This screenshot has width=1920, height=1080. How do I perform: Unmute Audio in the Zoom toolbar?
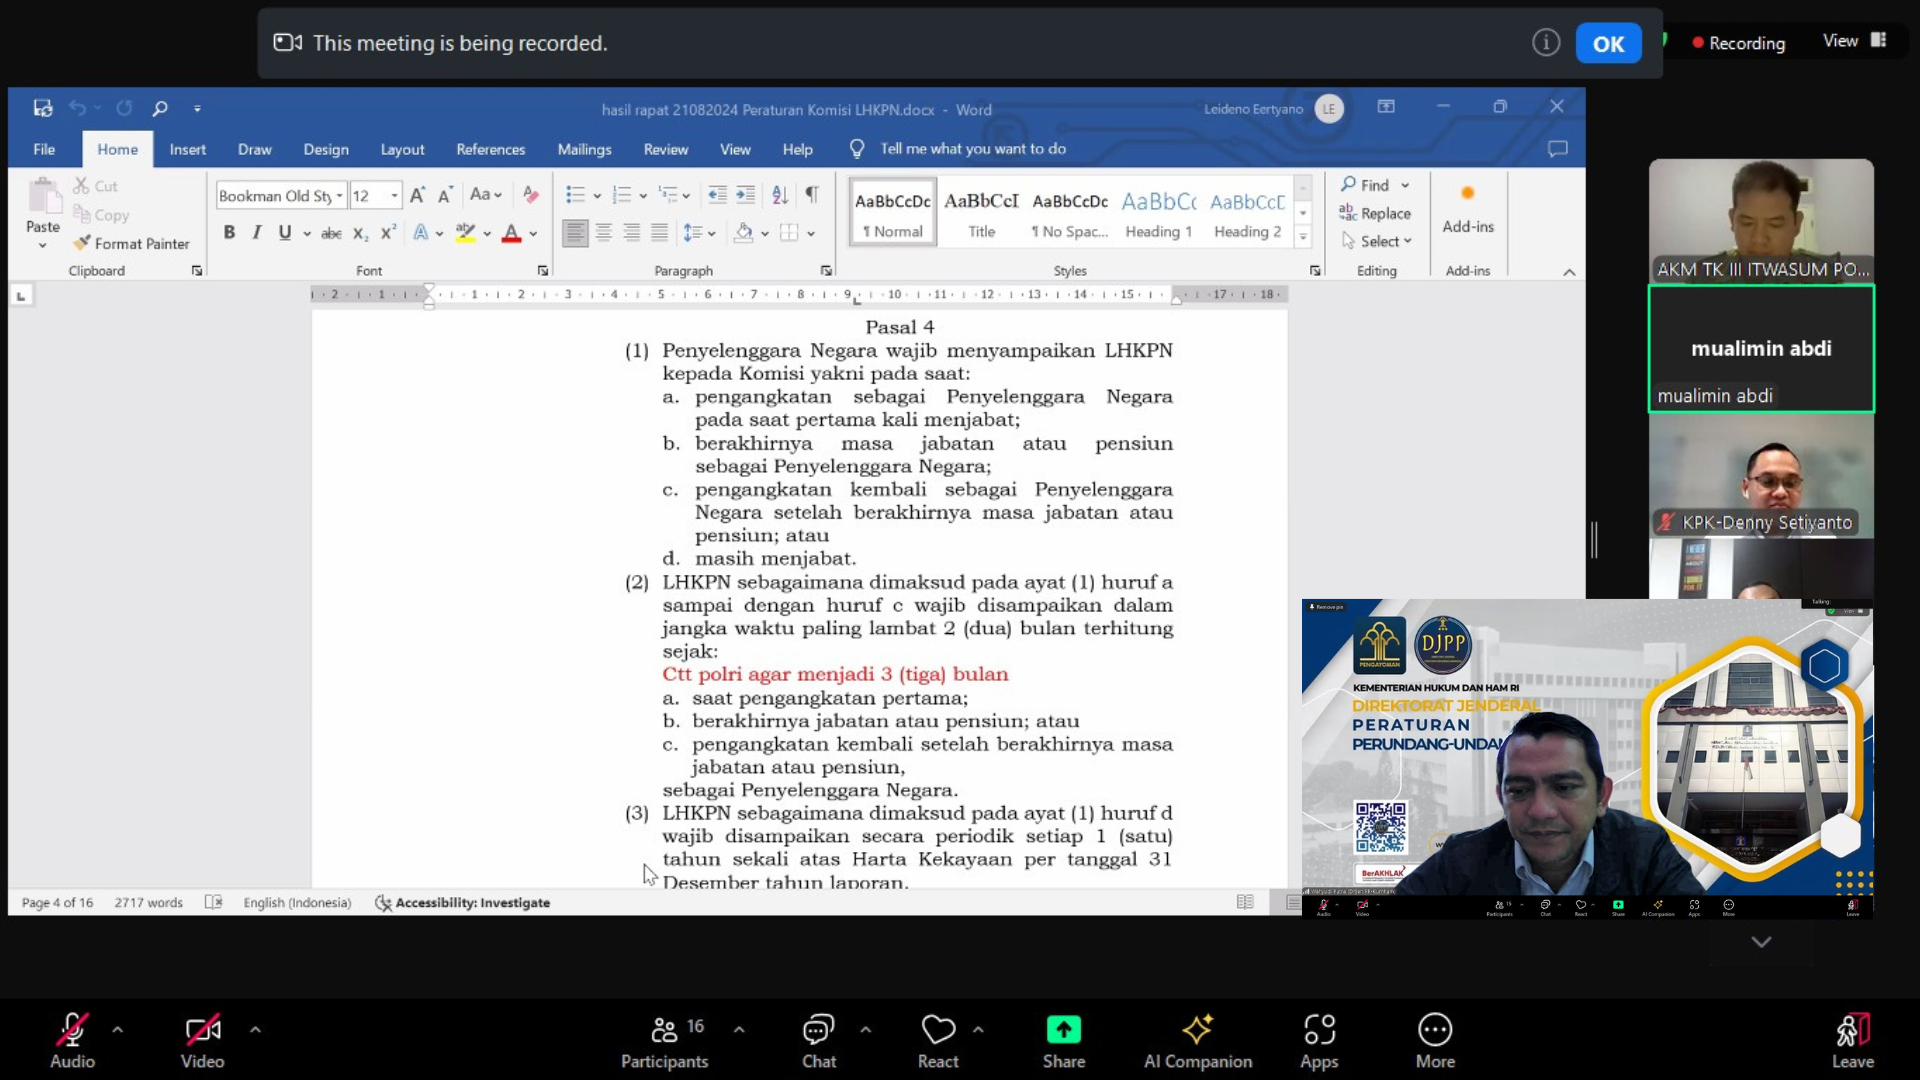tap(72, 1040)
